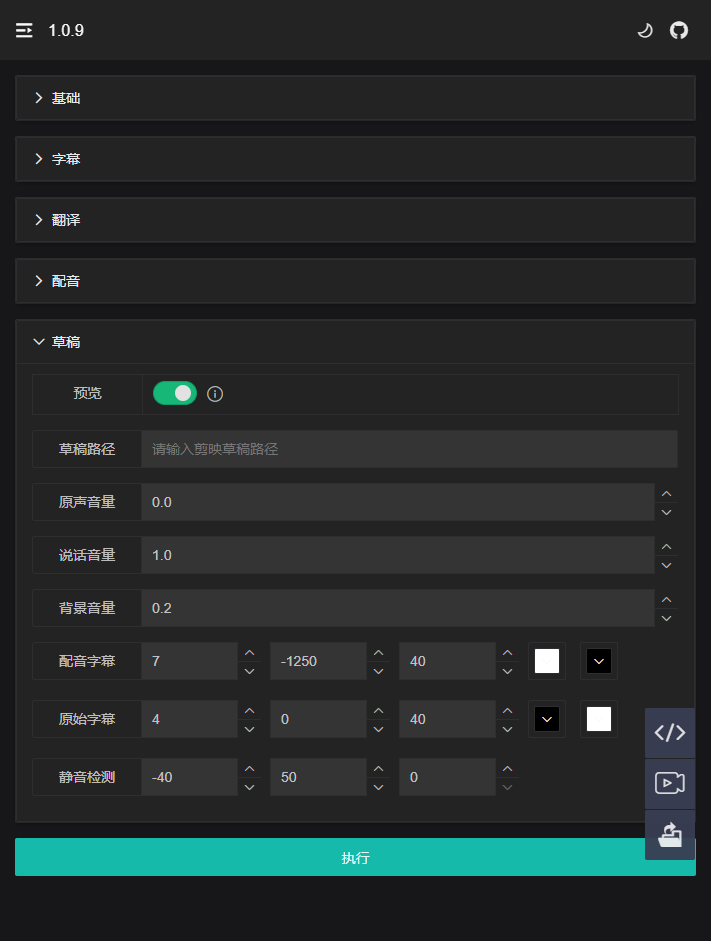Screen dimensions: 711x941
Task: Decrease 配音字幕 value -1250
Action: pyautogui.click(x=379, y=671)
